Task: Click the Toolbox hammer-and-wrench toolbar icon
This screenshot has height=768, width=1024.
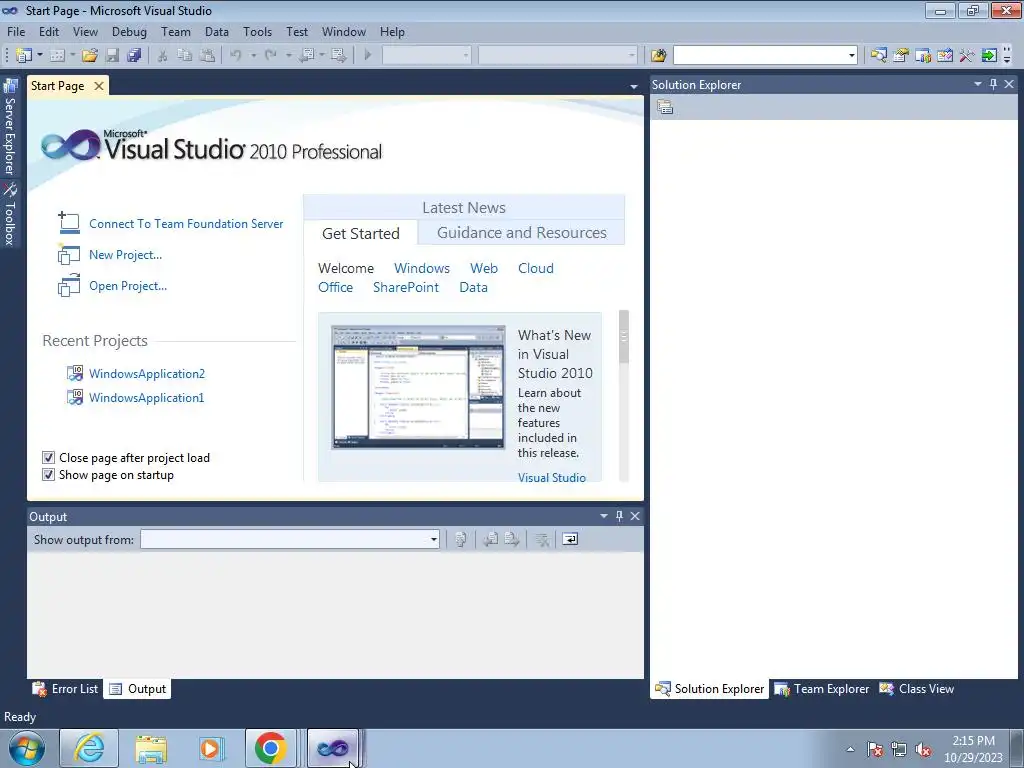Action: tap(967, 56)
